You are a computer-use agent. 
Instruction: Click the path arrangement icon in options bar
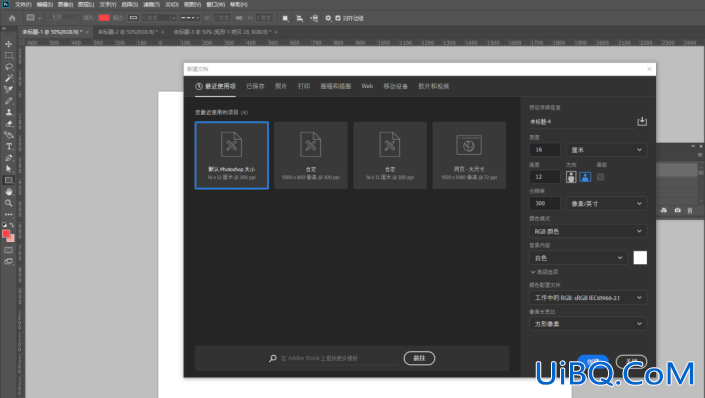click(x=314, y=18)
